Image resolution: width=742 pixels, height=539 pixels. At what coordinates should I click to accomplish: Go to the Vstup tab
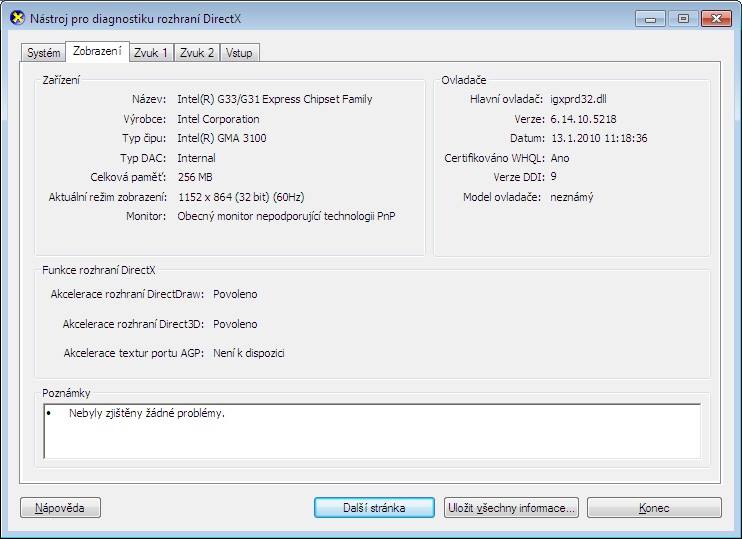coord(239,53)
